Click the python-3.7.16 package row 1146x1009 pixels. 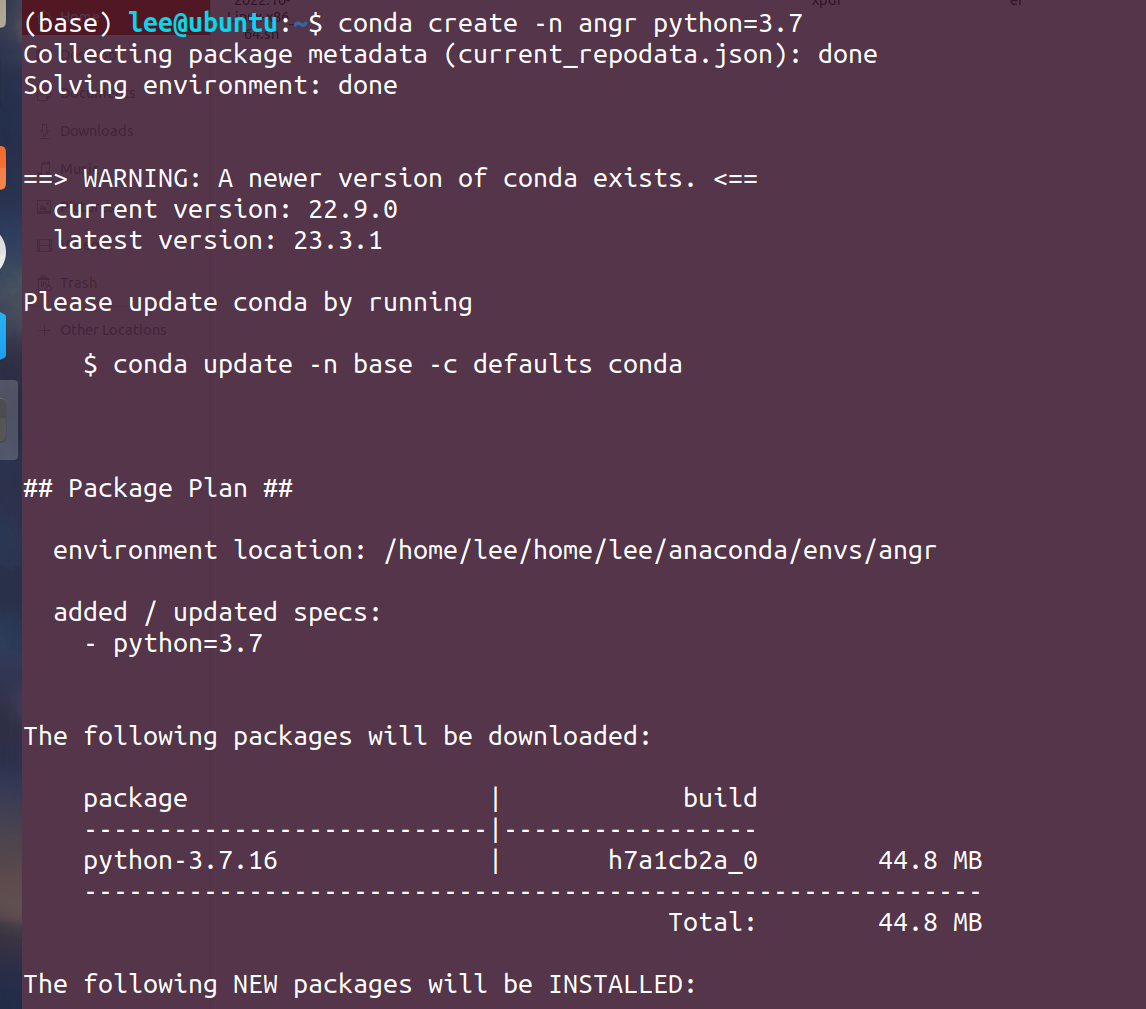532,861
